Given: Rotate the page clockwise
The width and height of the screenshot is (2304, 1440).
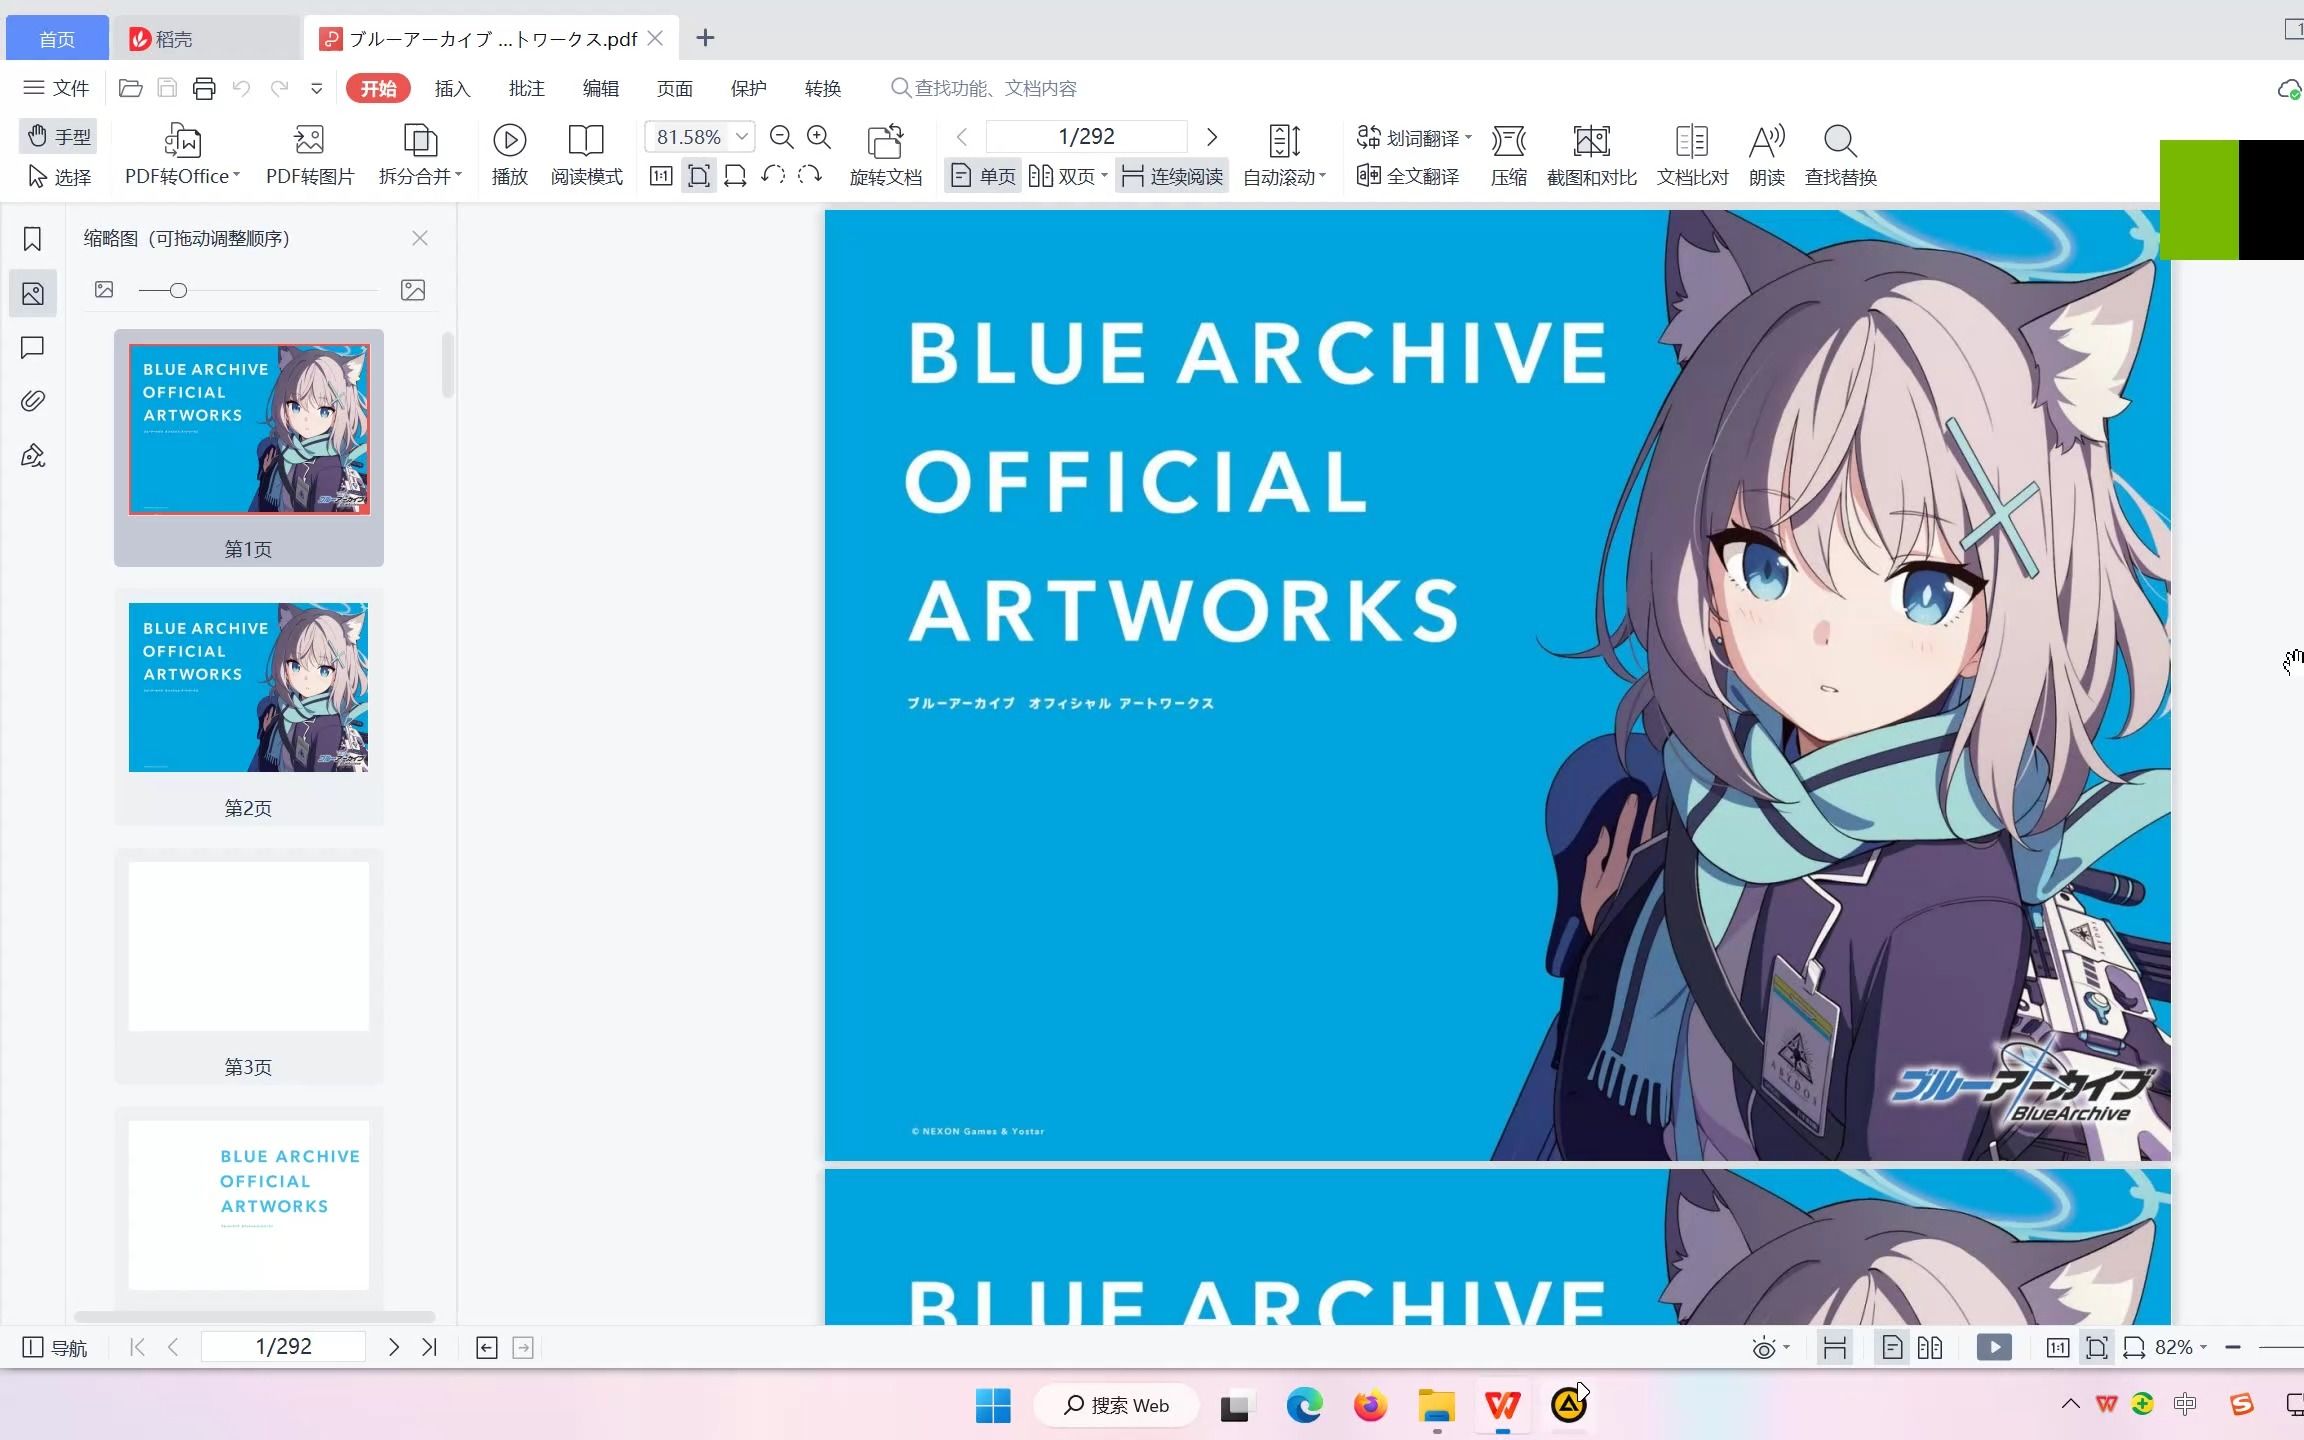Looking at the screenshot, I should (x=810, y=176).
